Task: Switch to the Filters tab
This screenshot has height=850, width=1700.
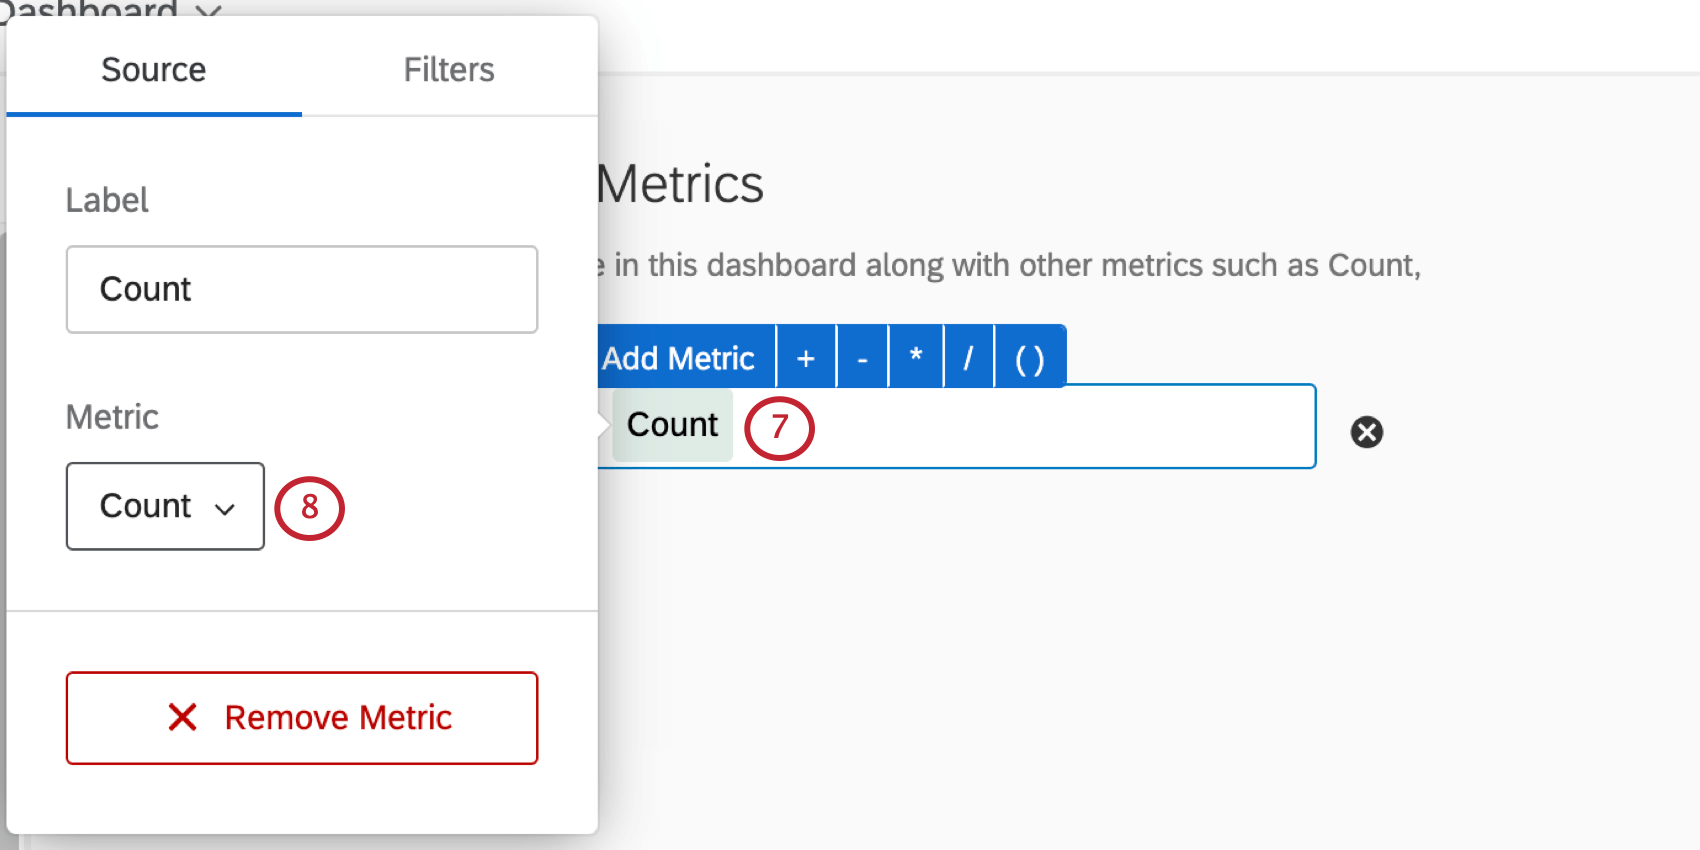Action: tap(449, 70)
